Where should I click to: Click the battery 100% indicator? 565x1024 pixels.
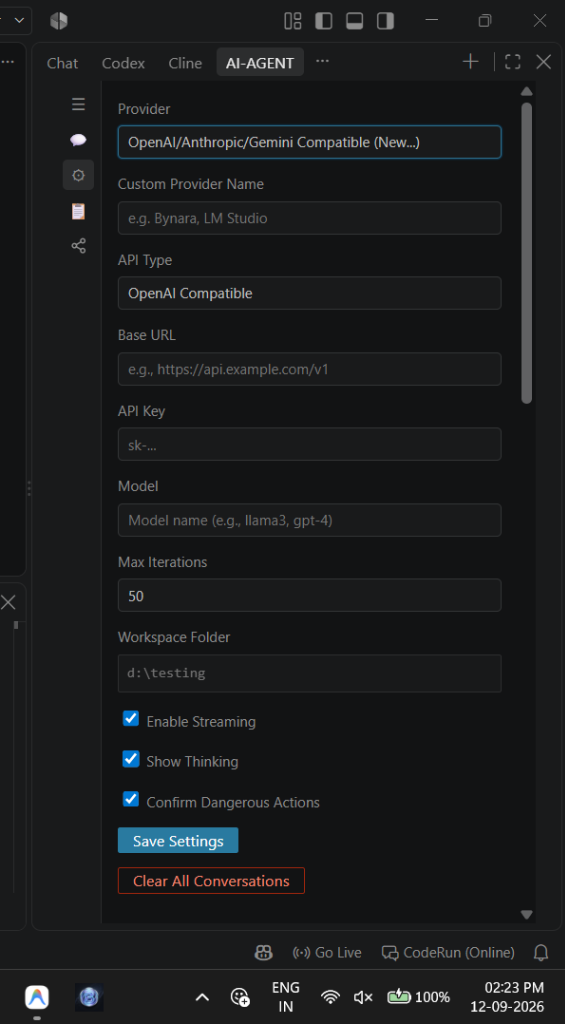point(419,997)
